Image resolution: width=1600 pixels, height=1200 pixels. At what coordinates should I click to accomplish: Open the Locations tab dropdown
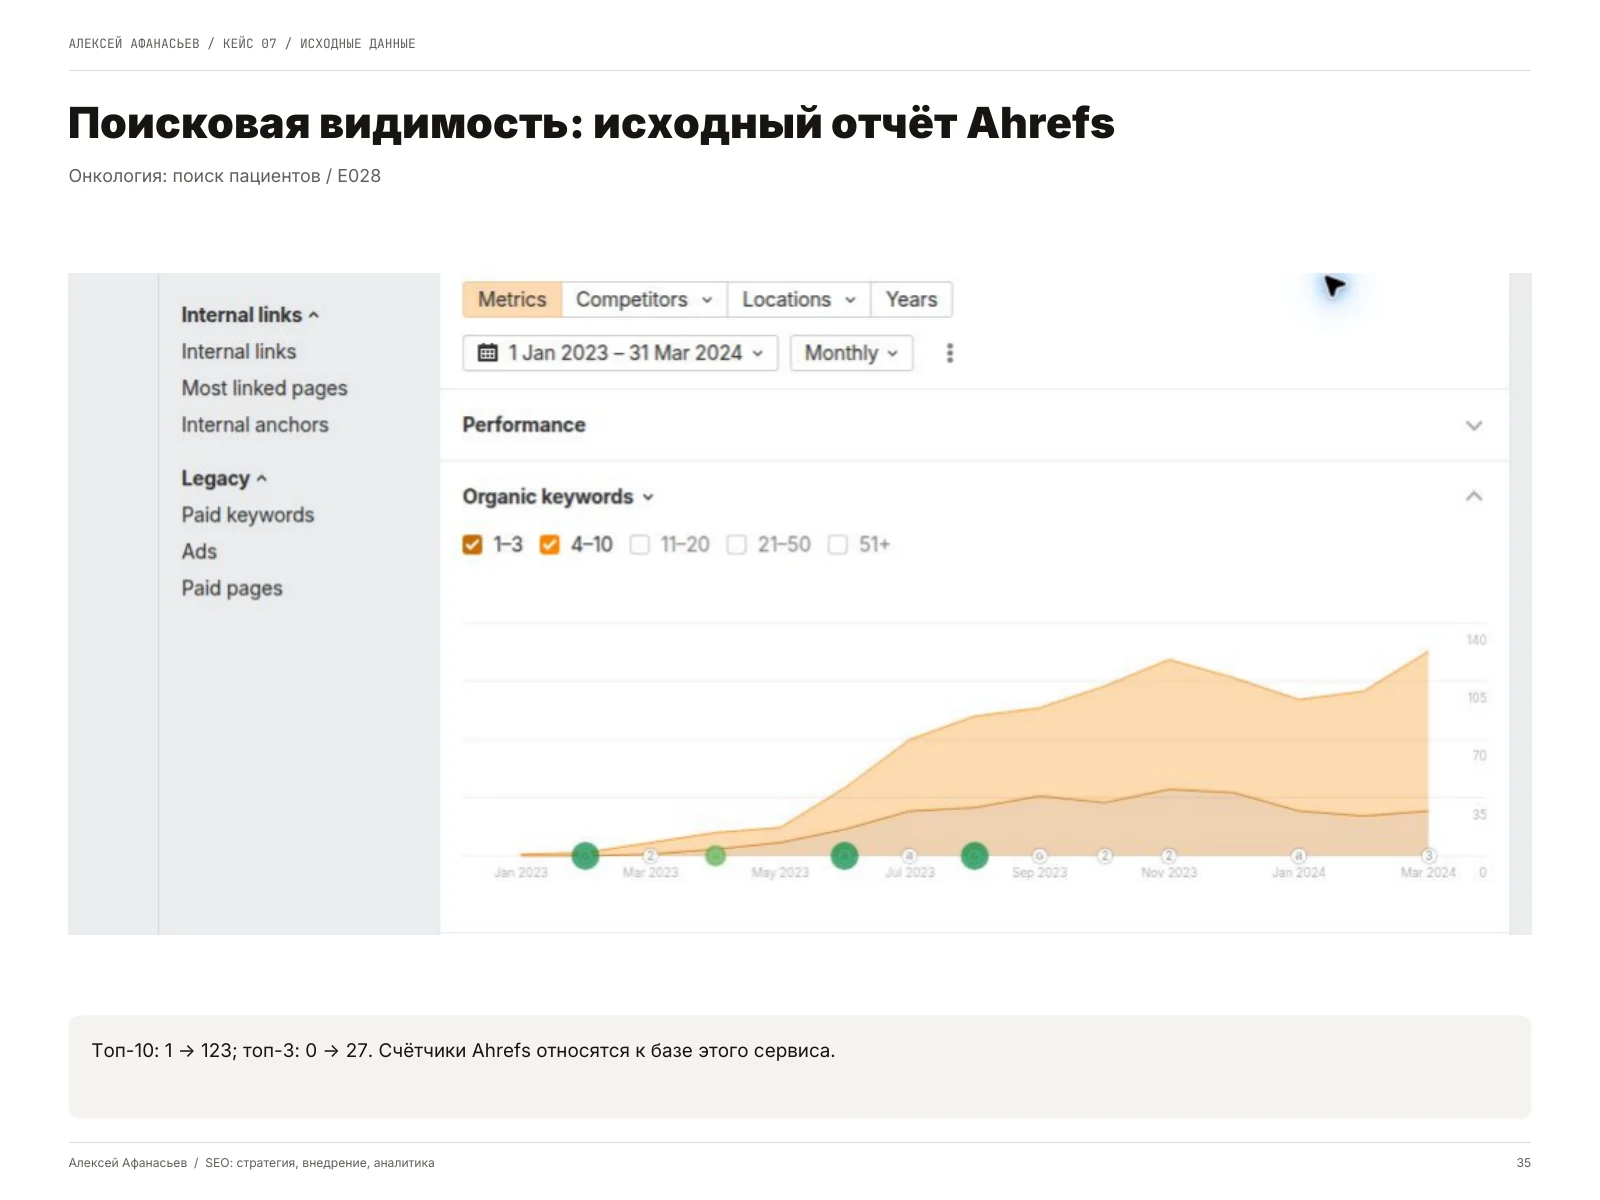[x=799, y=300]
